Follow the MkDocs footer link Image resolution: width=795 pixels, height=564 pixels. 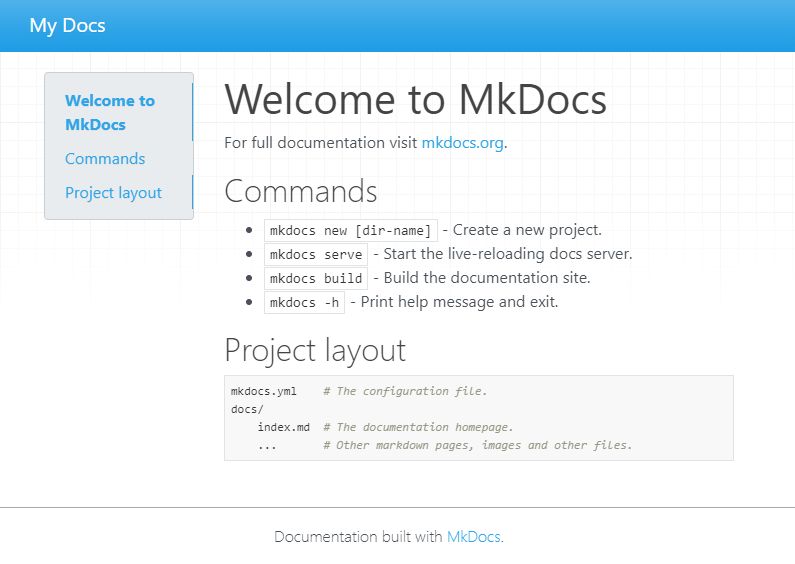pyautogui.click(x=474, y=537)
